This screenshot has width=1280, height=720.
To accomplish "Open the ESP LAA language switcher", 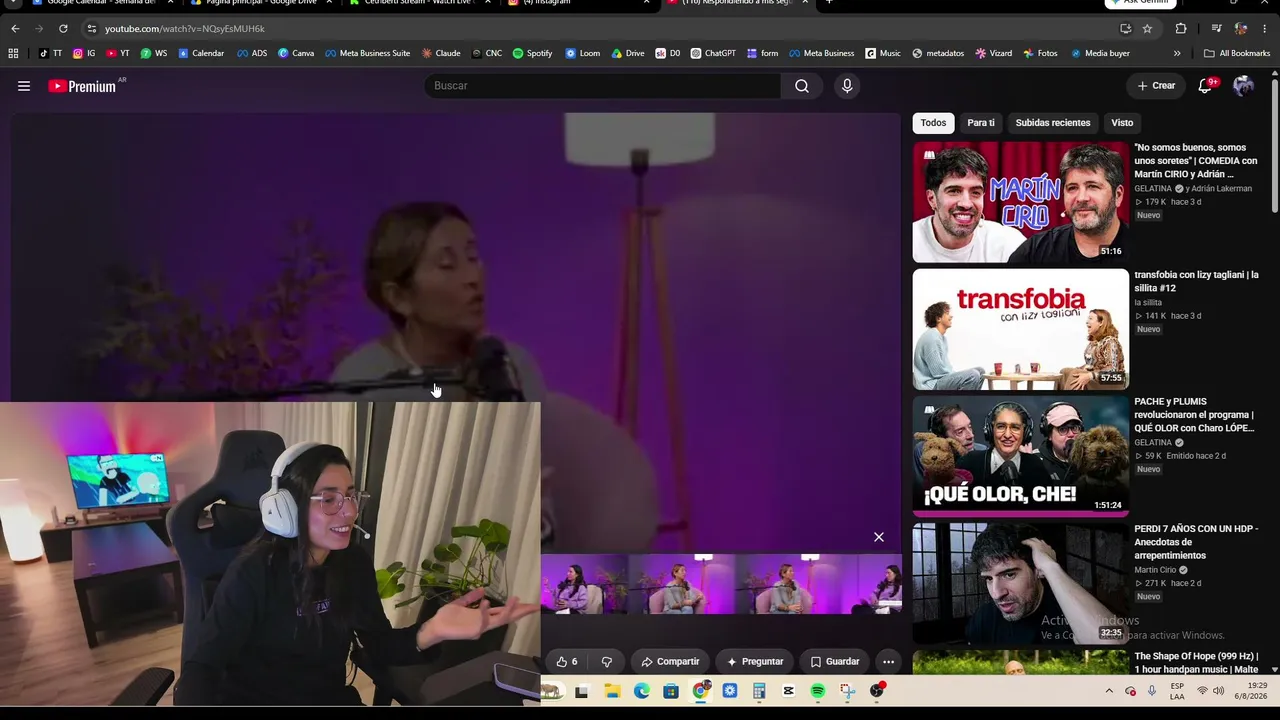I will coord(1177,691).
